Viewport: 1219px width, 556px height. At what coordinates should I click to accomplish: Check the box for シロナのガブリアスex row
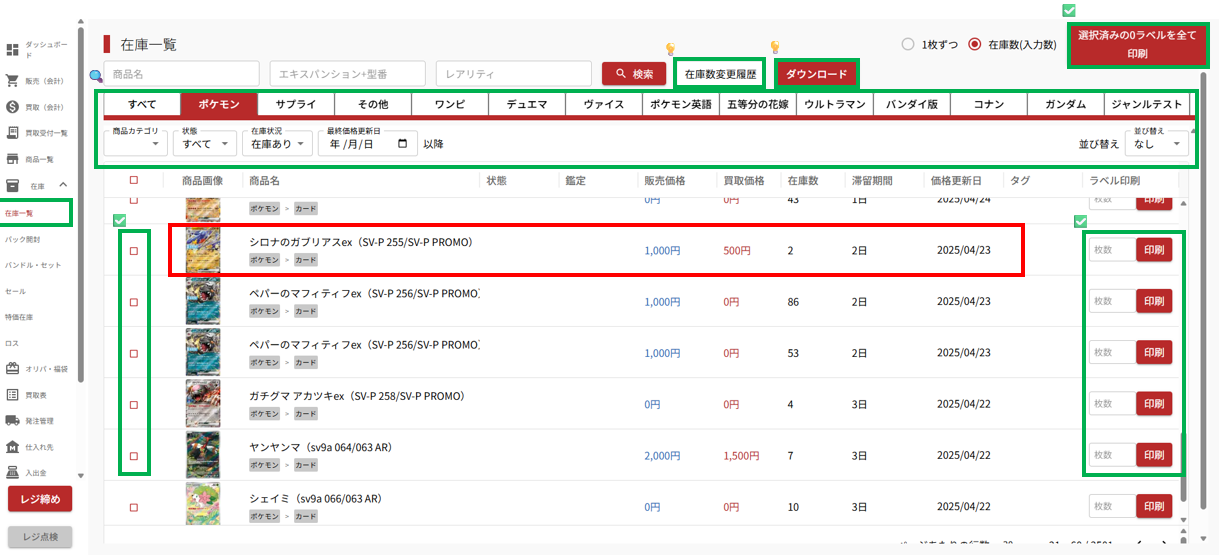point(134,251)
